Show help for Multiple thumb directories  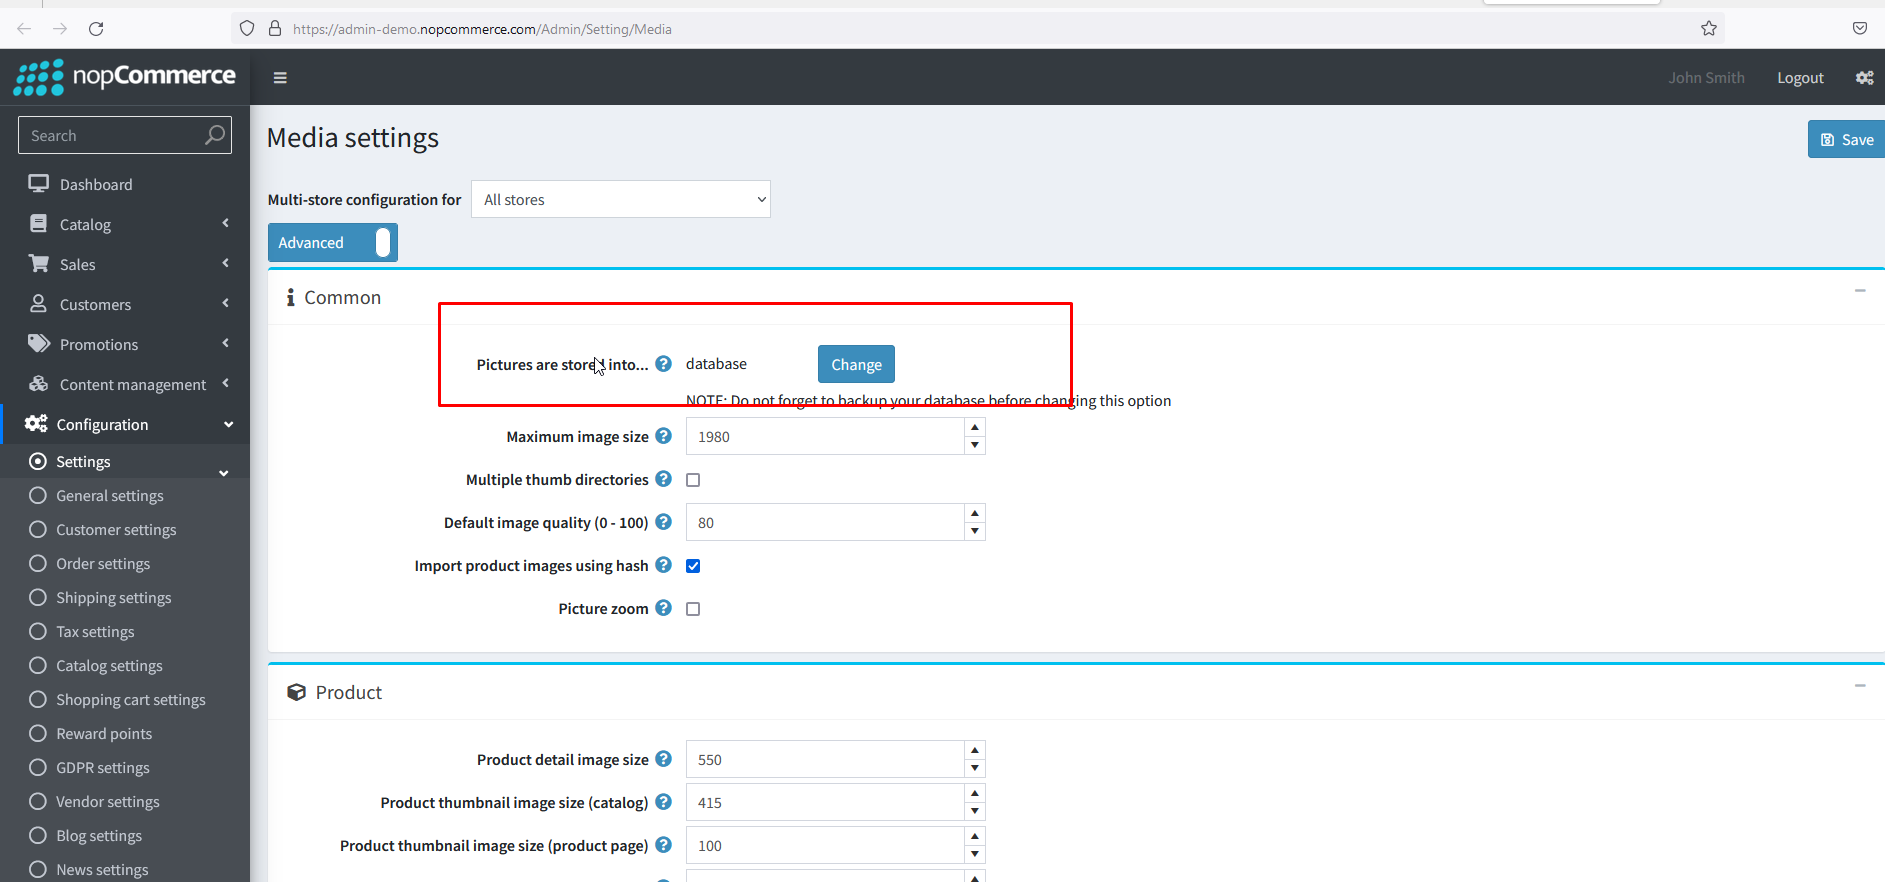coord(663,479)
